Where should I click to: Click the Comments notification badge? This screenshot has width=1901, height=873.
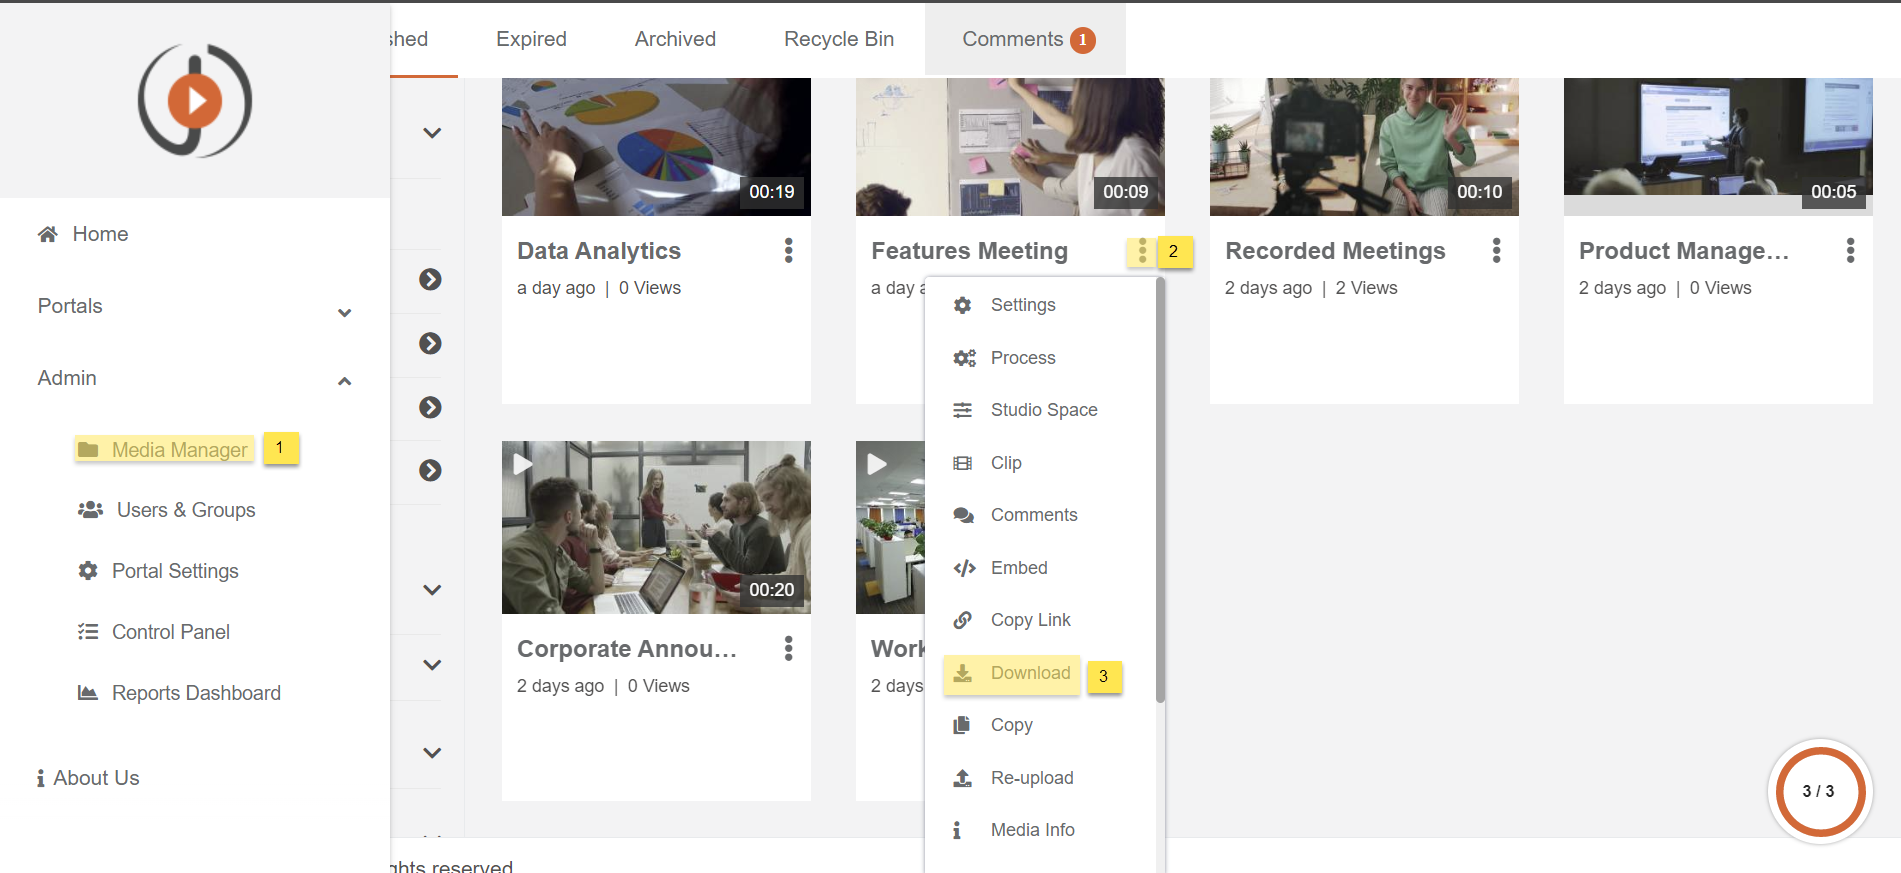(x=1082, y=40)
